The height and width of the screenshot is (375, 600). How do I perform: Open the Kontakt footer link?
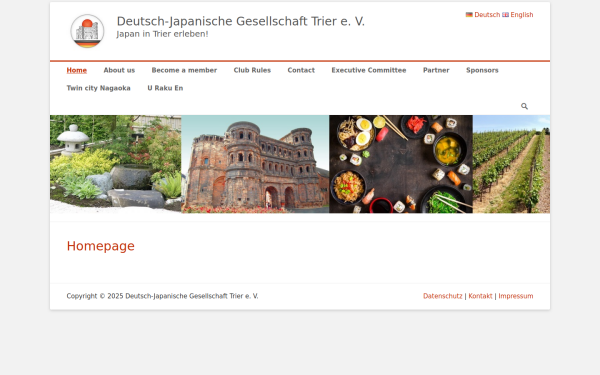[x=480, y=296]
